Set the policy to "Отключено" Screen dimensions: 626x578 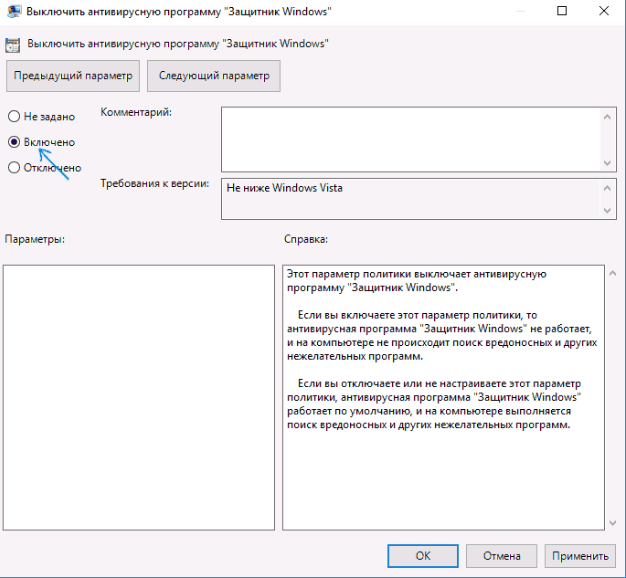pos(14,168)
